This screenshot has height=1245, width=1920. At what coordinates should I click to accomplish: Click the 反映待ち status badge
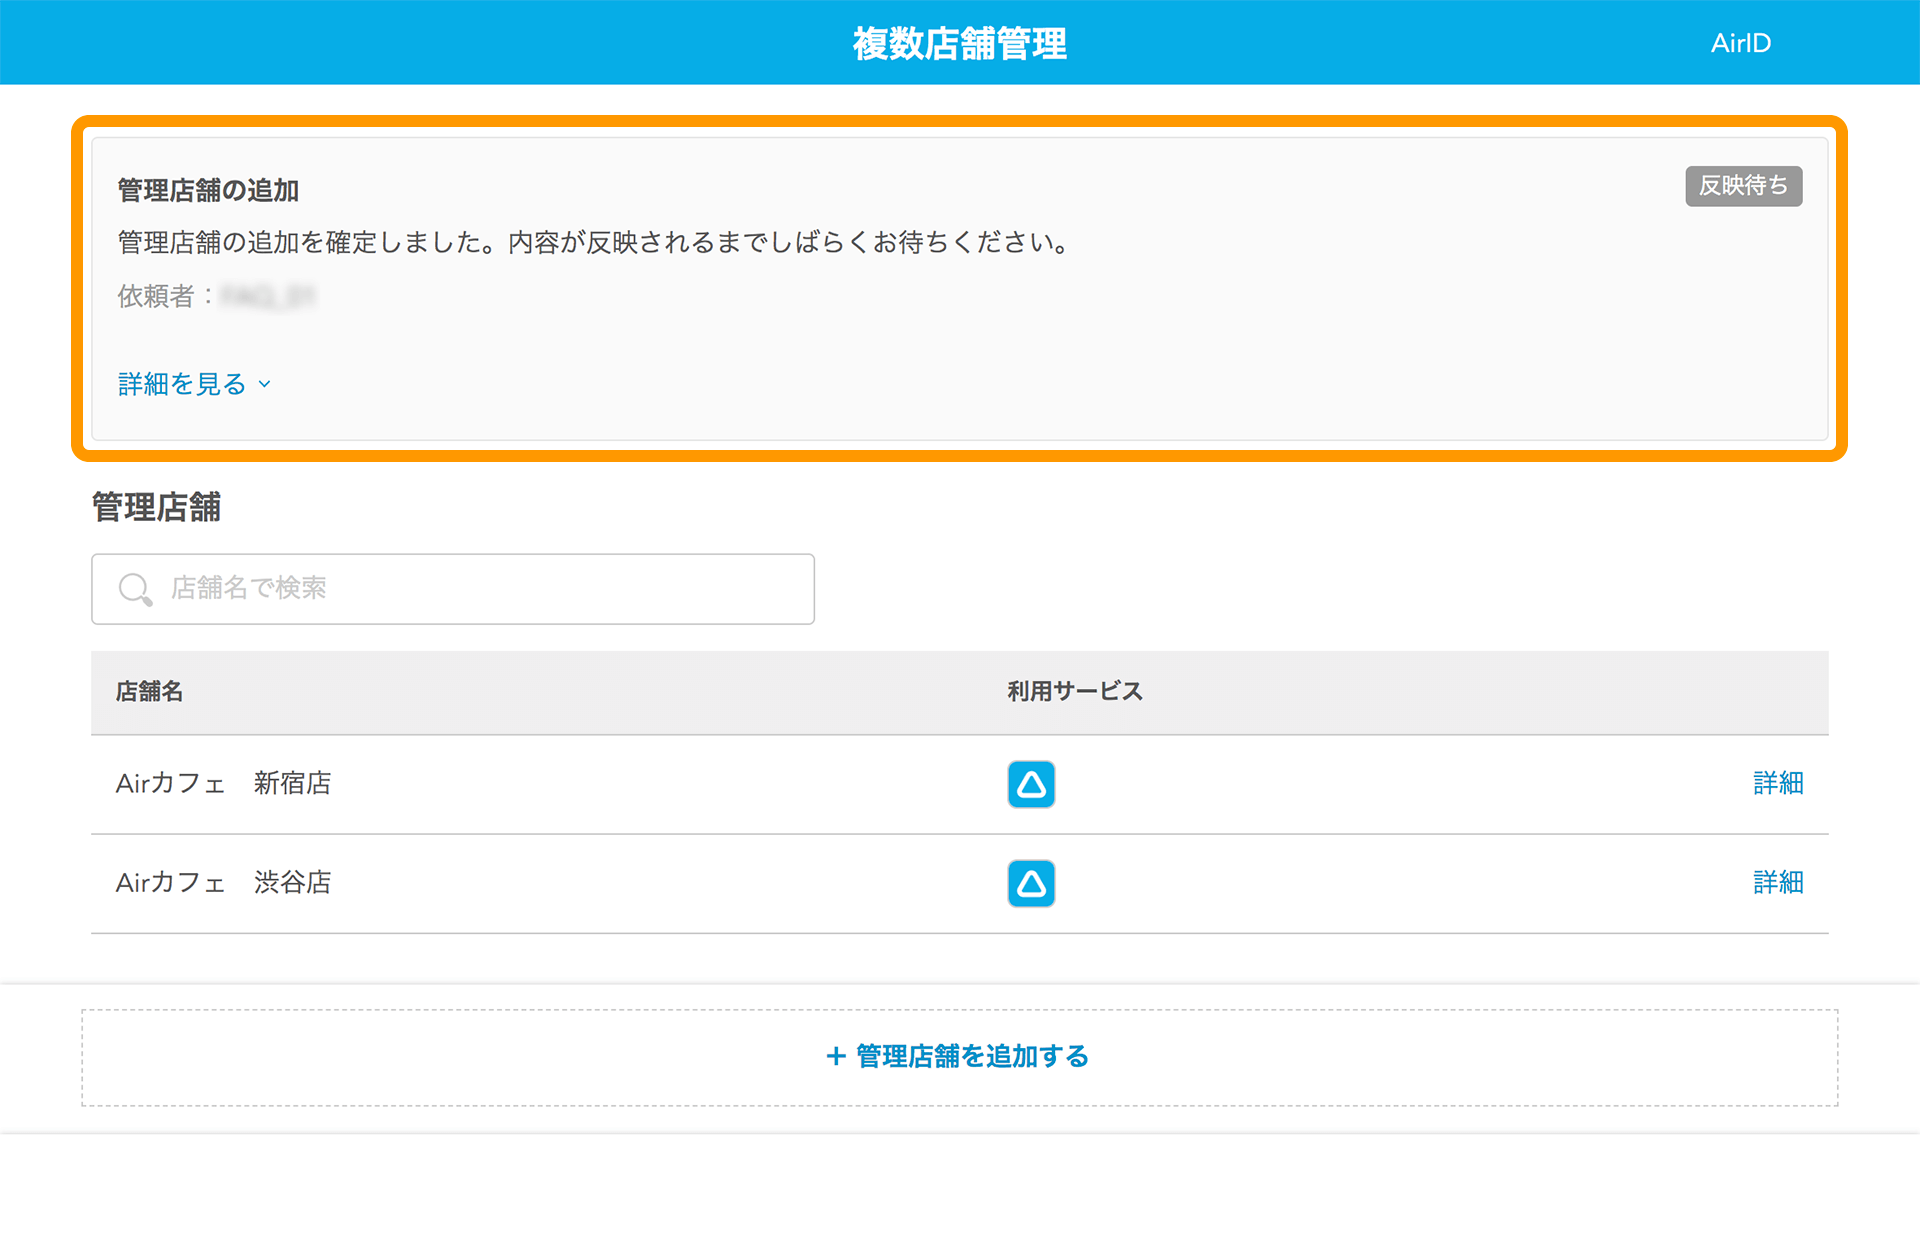(1744, 185)
